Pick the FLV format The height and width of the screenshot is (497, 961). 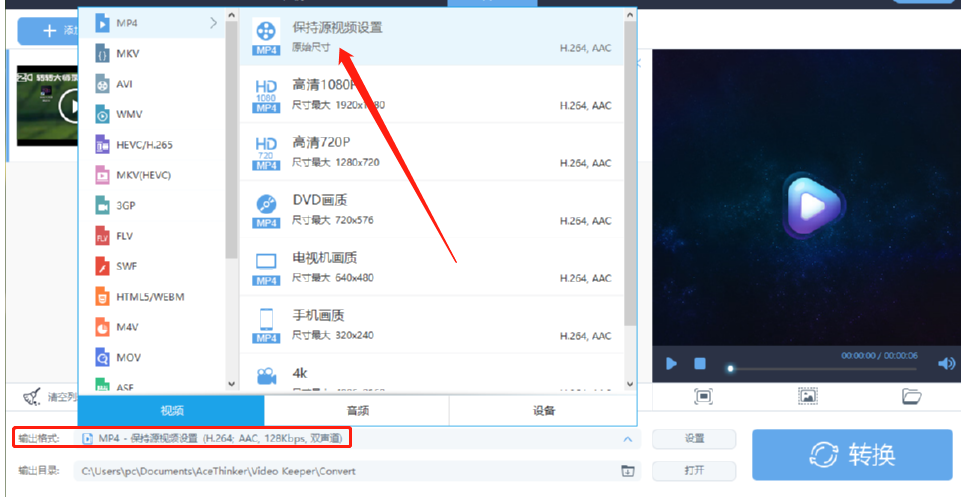151,236
